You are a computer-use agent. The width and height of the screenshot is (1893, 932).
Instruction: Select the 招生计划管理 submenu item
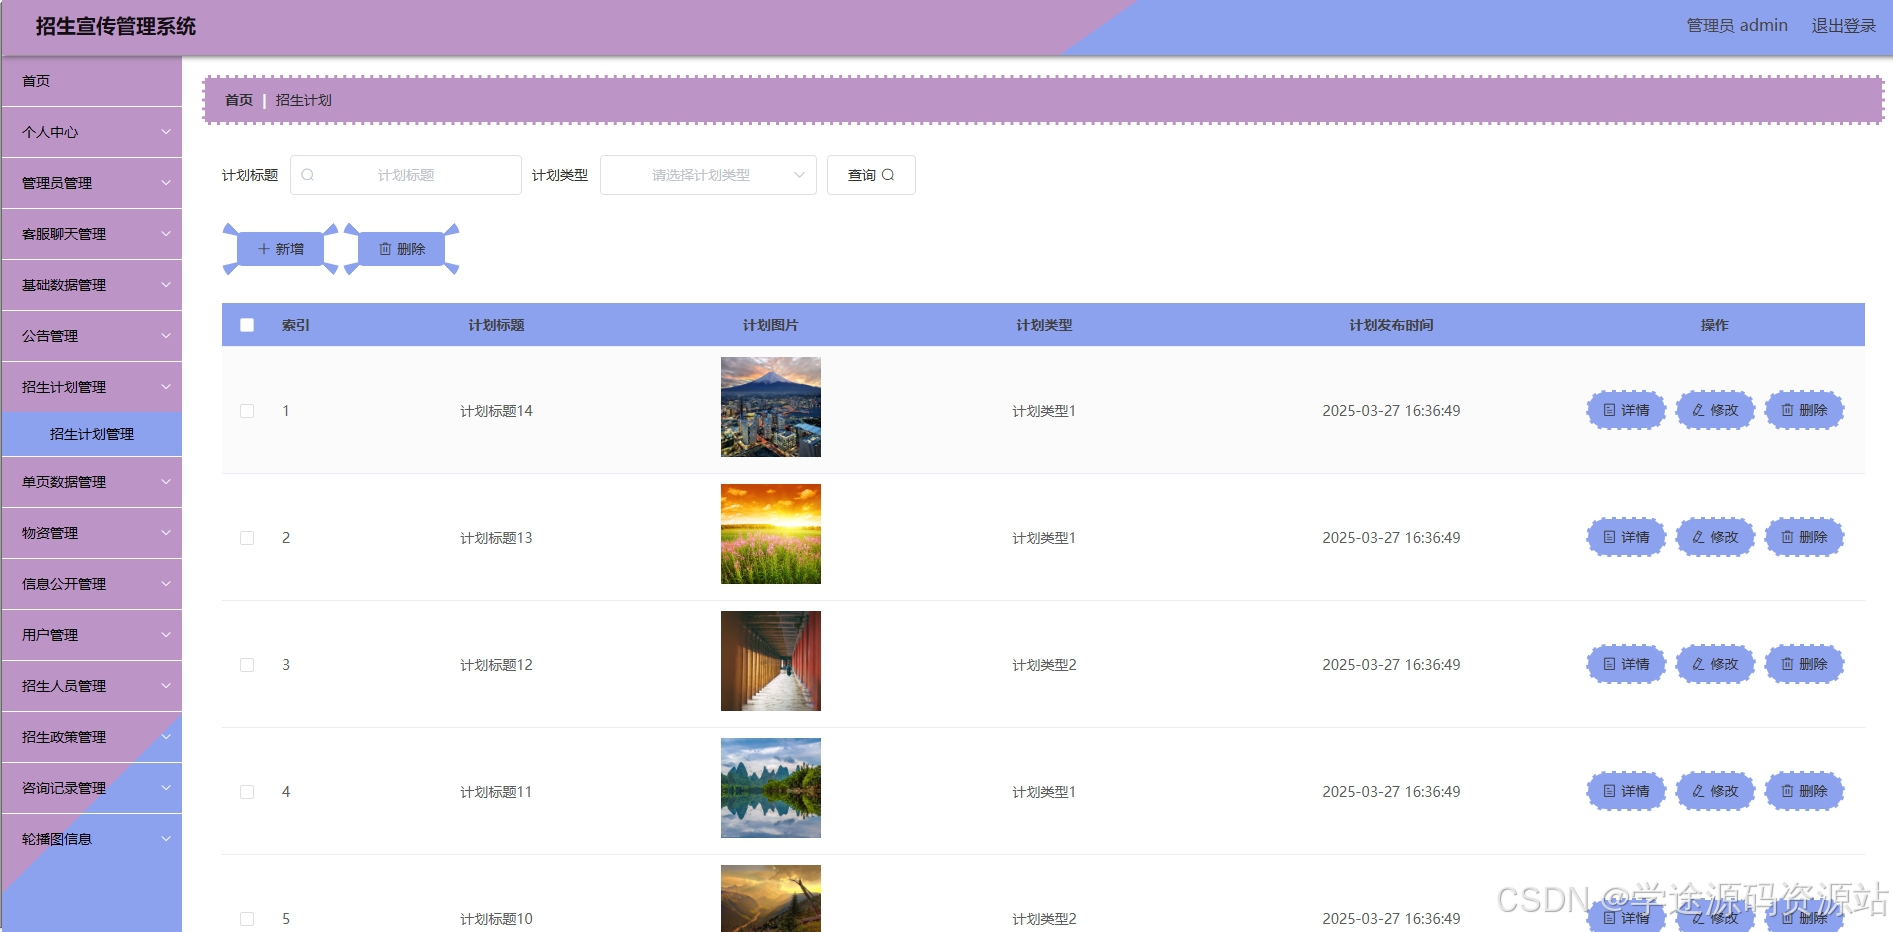point(92,434)
